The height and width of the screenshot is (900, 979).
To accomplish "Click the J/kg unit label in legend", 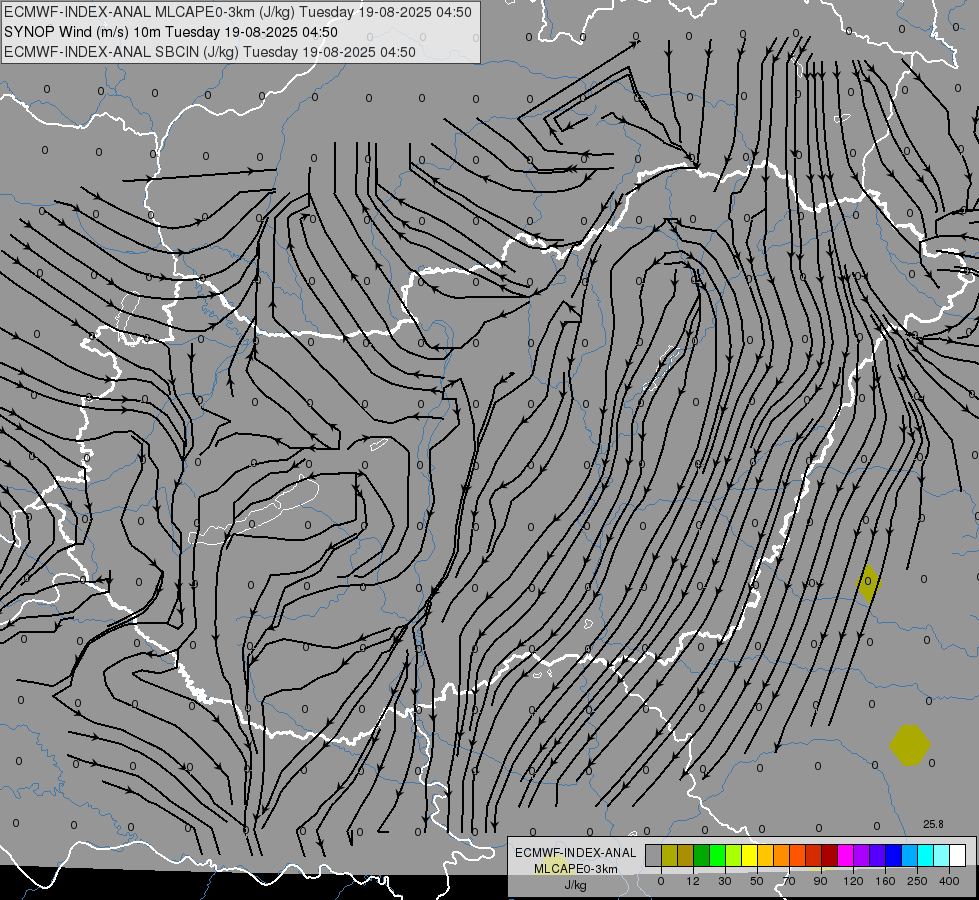I will 576,885.
